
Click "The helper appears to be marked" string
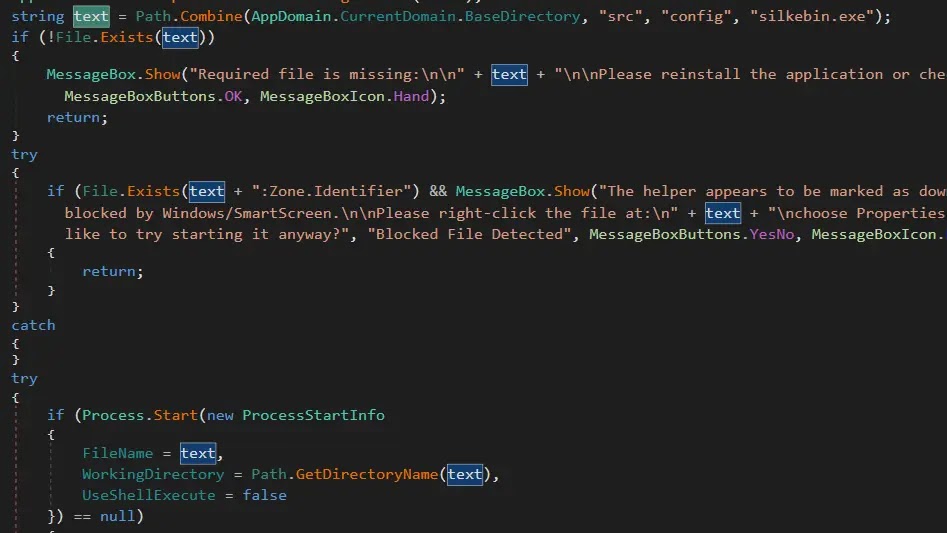[x=772, y=191]
